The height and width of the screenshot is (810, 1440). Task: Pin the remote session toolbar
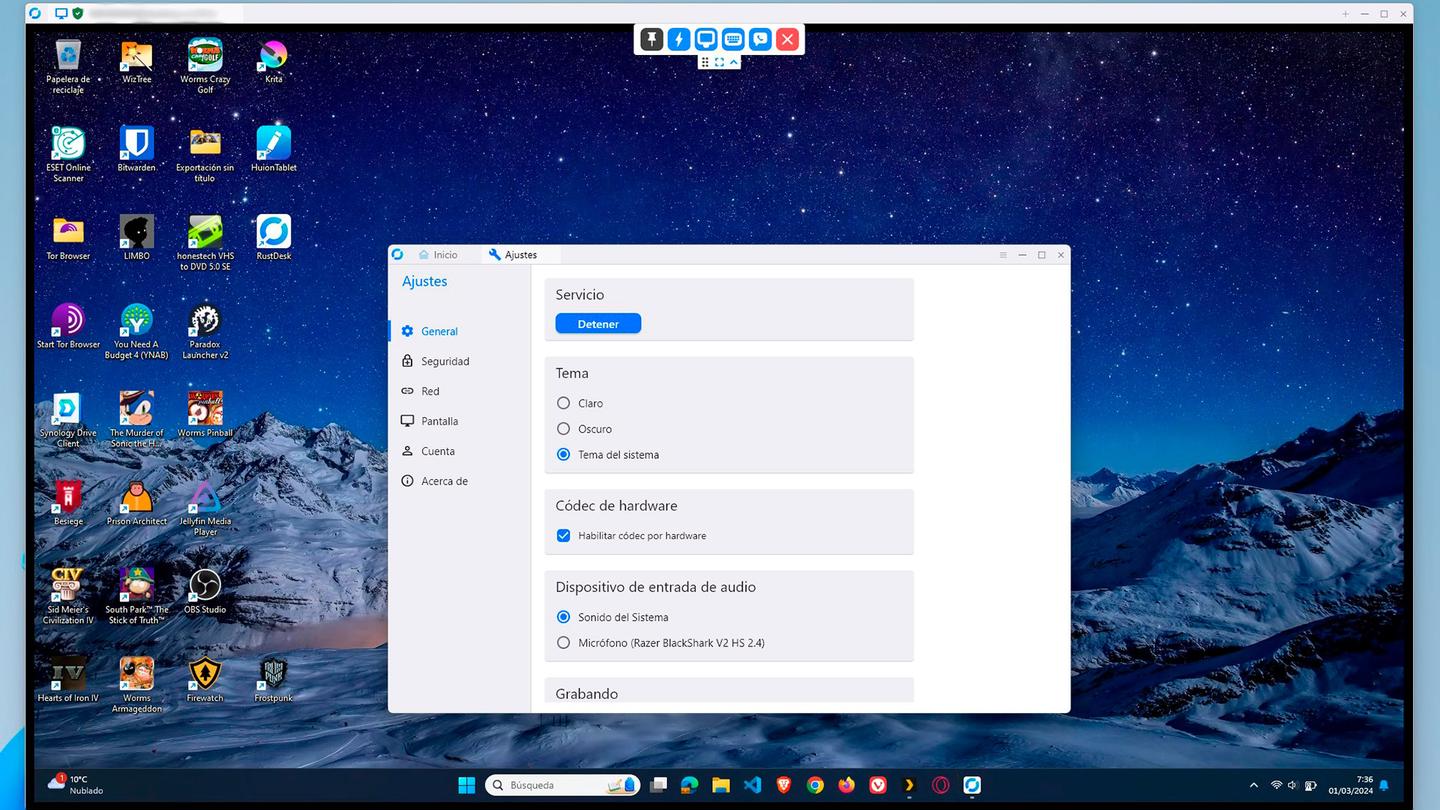point(651,40)
